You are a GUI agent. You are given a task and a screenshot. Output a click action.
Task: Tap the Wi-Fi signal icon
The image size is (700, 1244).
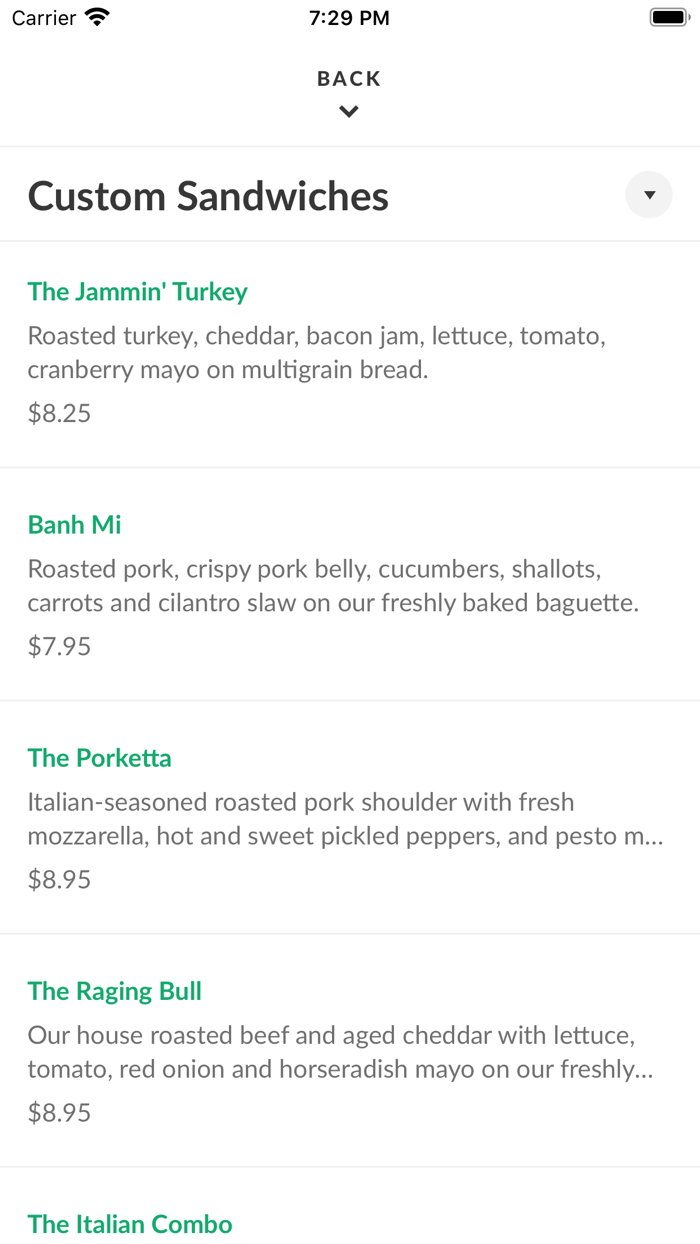(95, 16)
